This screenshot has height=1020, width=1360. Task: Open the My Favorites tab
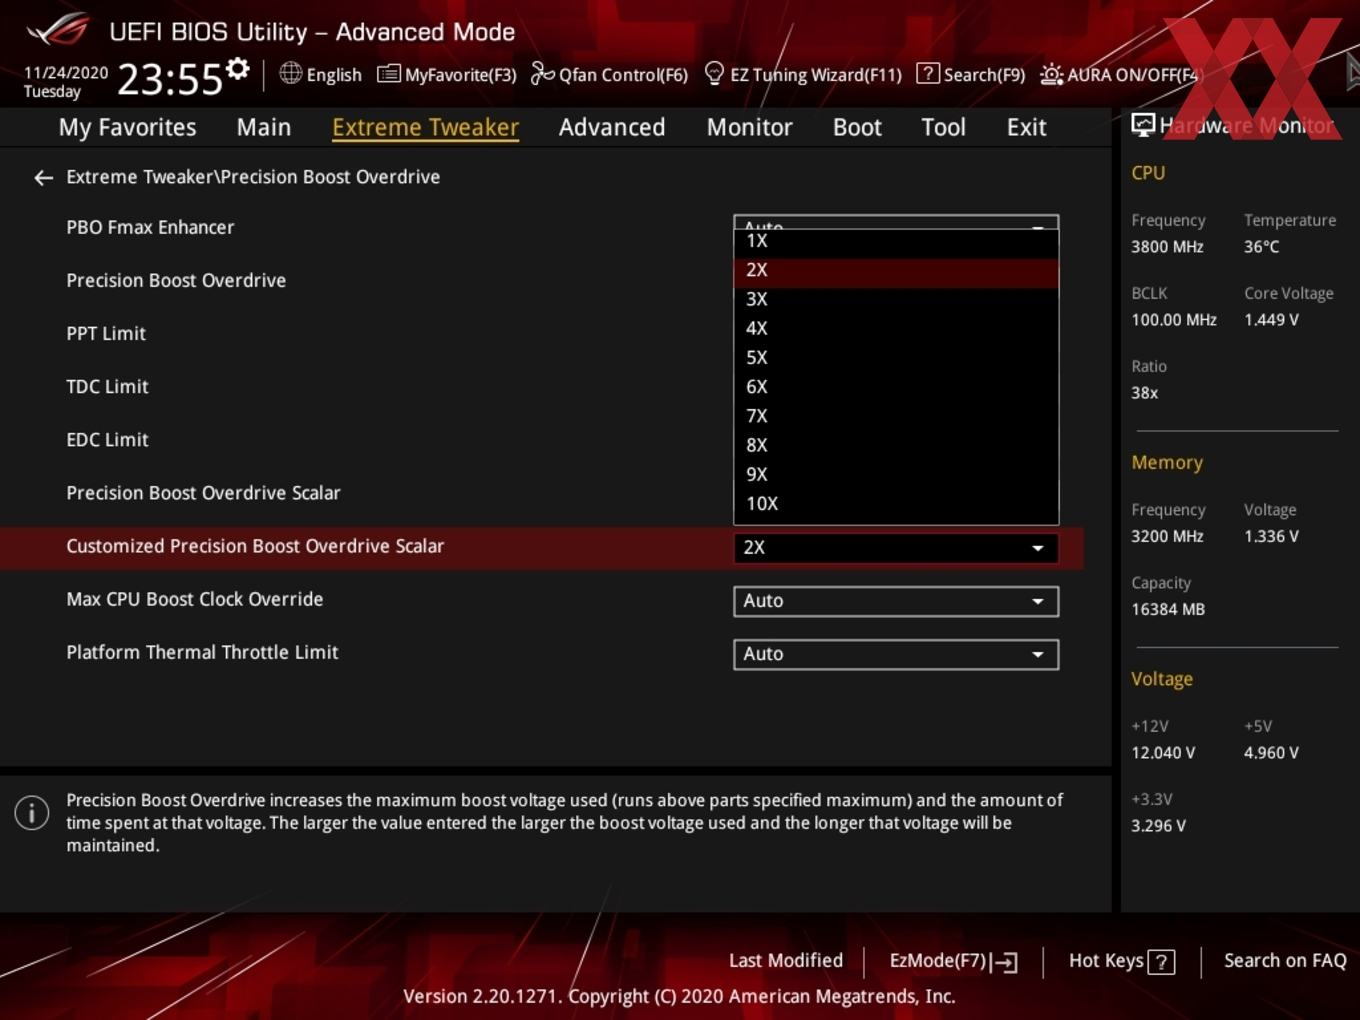[x=127, y=127]
